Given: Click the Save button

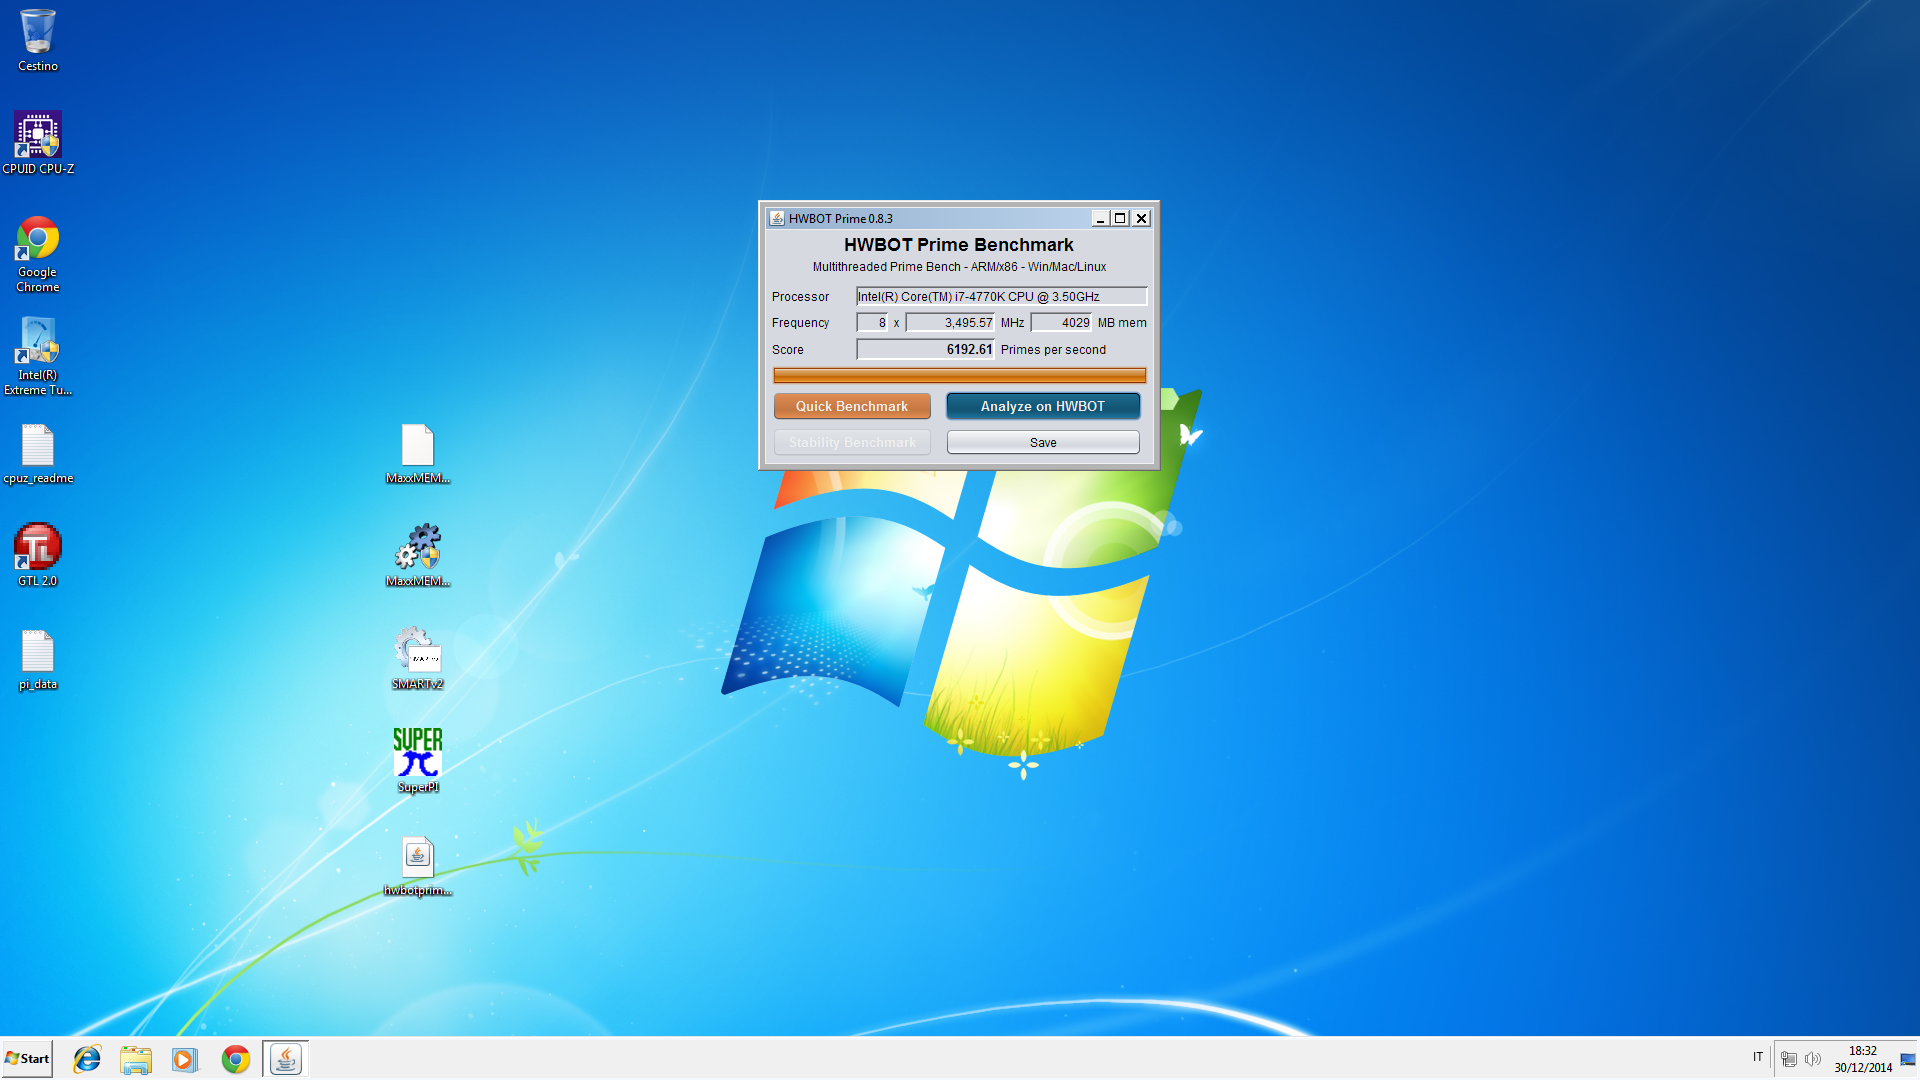Looking at the screenshot, I should coord(1043,442).
